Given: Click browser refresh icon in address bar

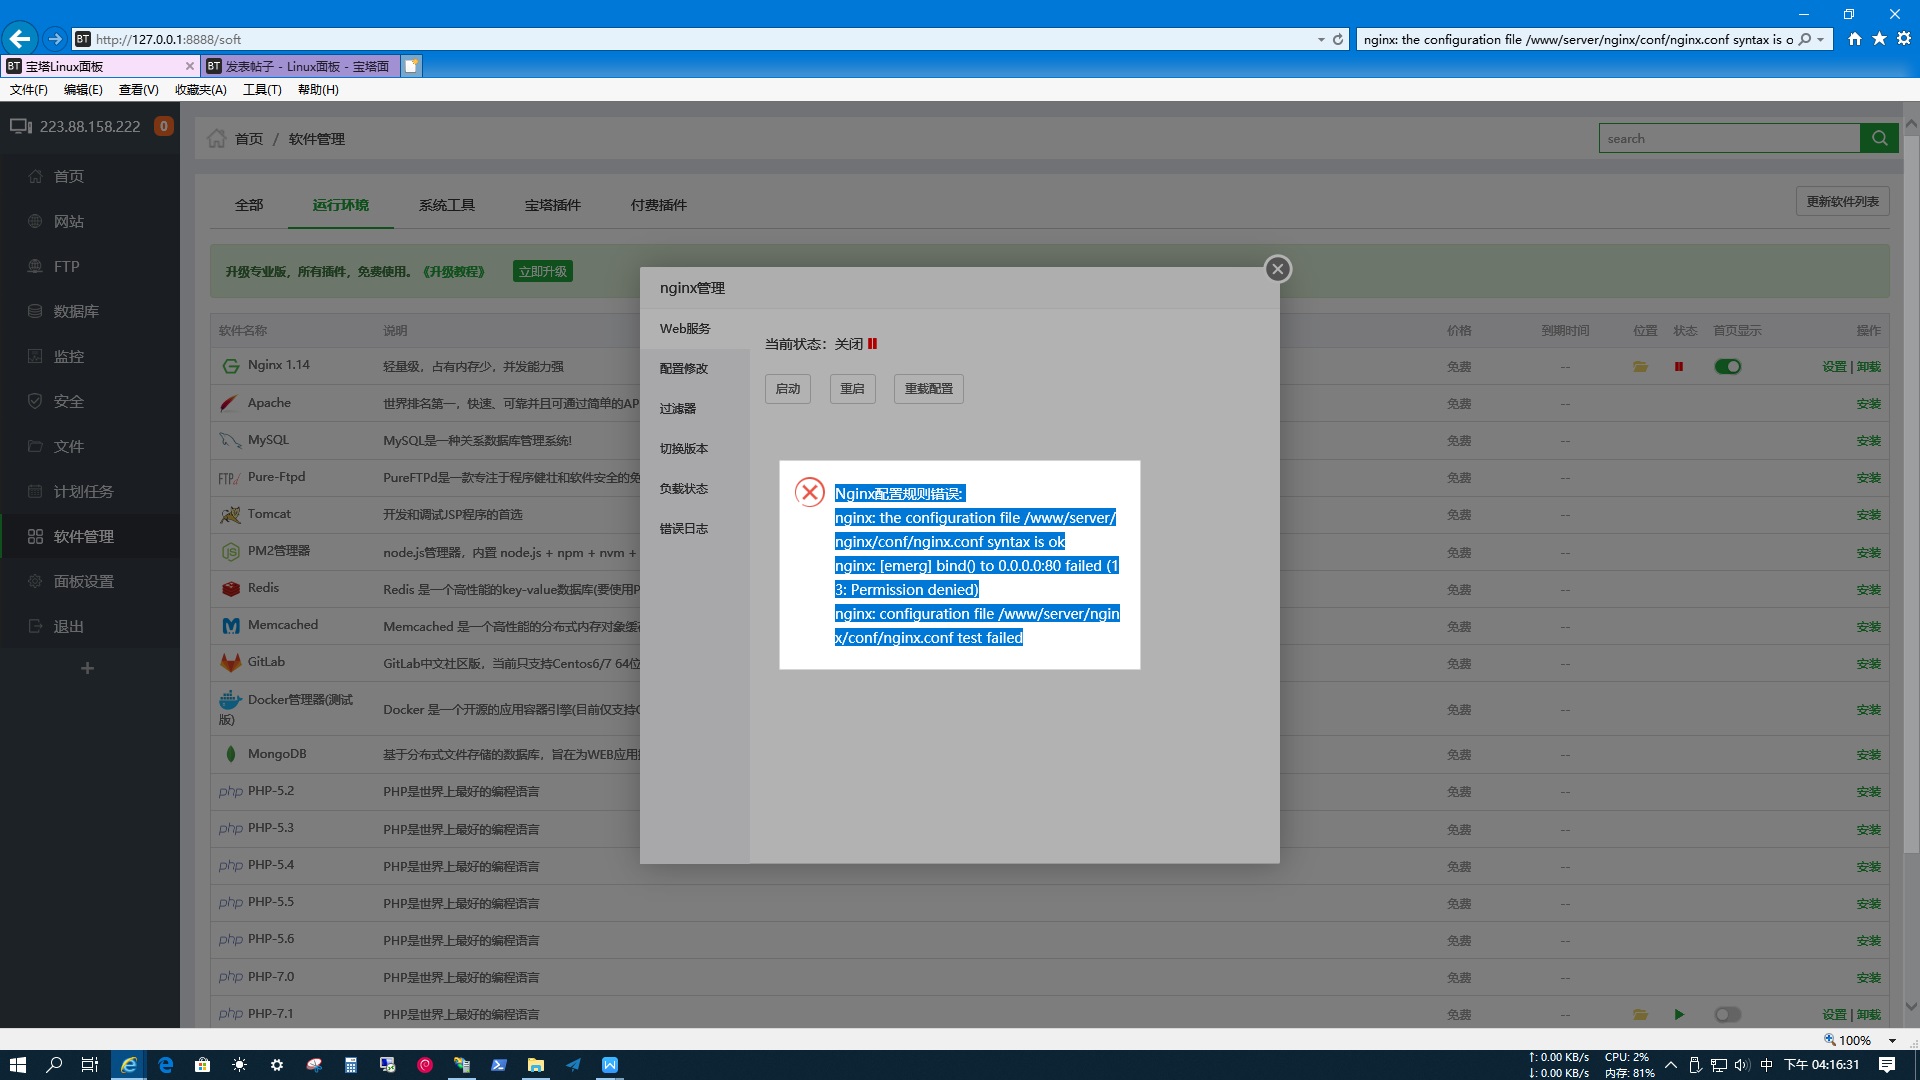Looking at the screenshot, I should pyautogui.click(x=1338, y=39).
